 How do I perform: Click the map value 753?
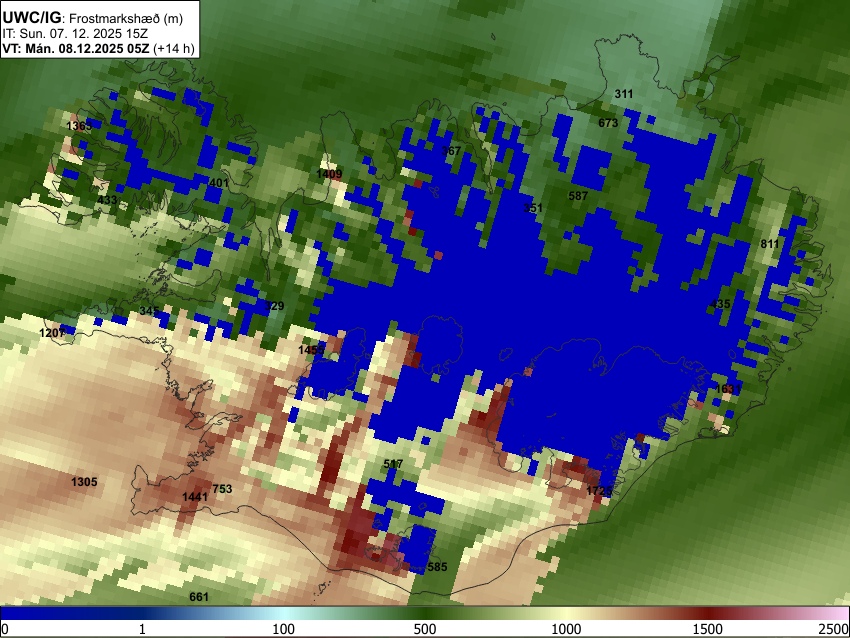point(222,488)
